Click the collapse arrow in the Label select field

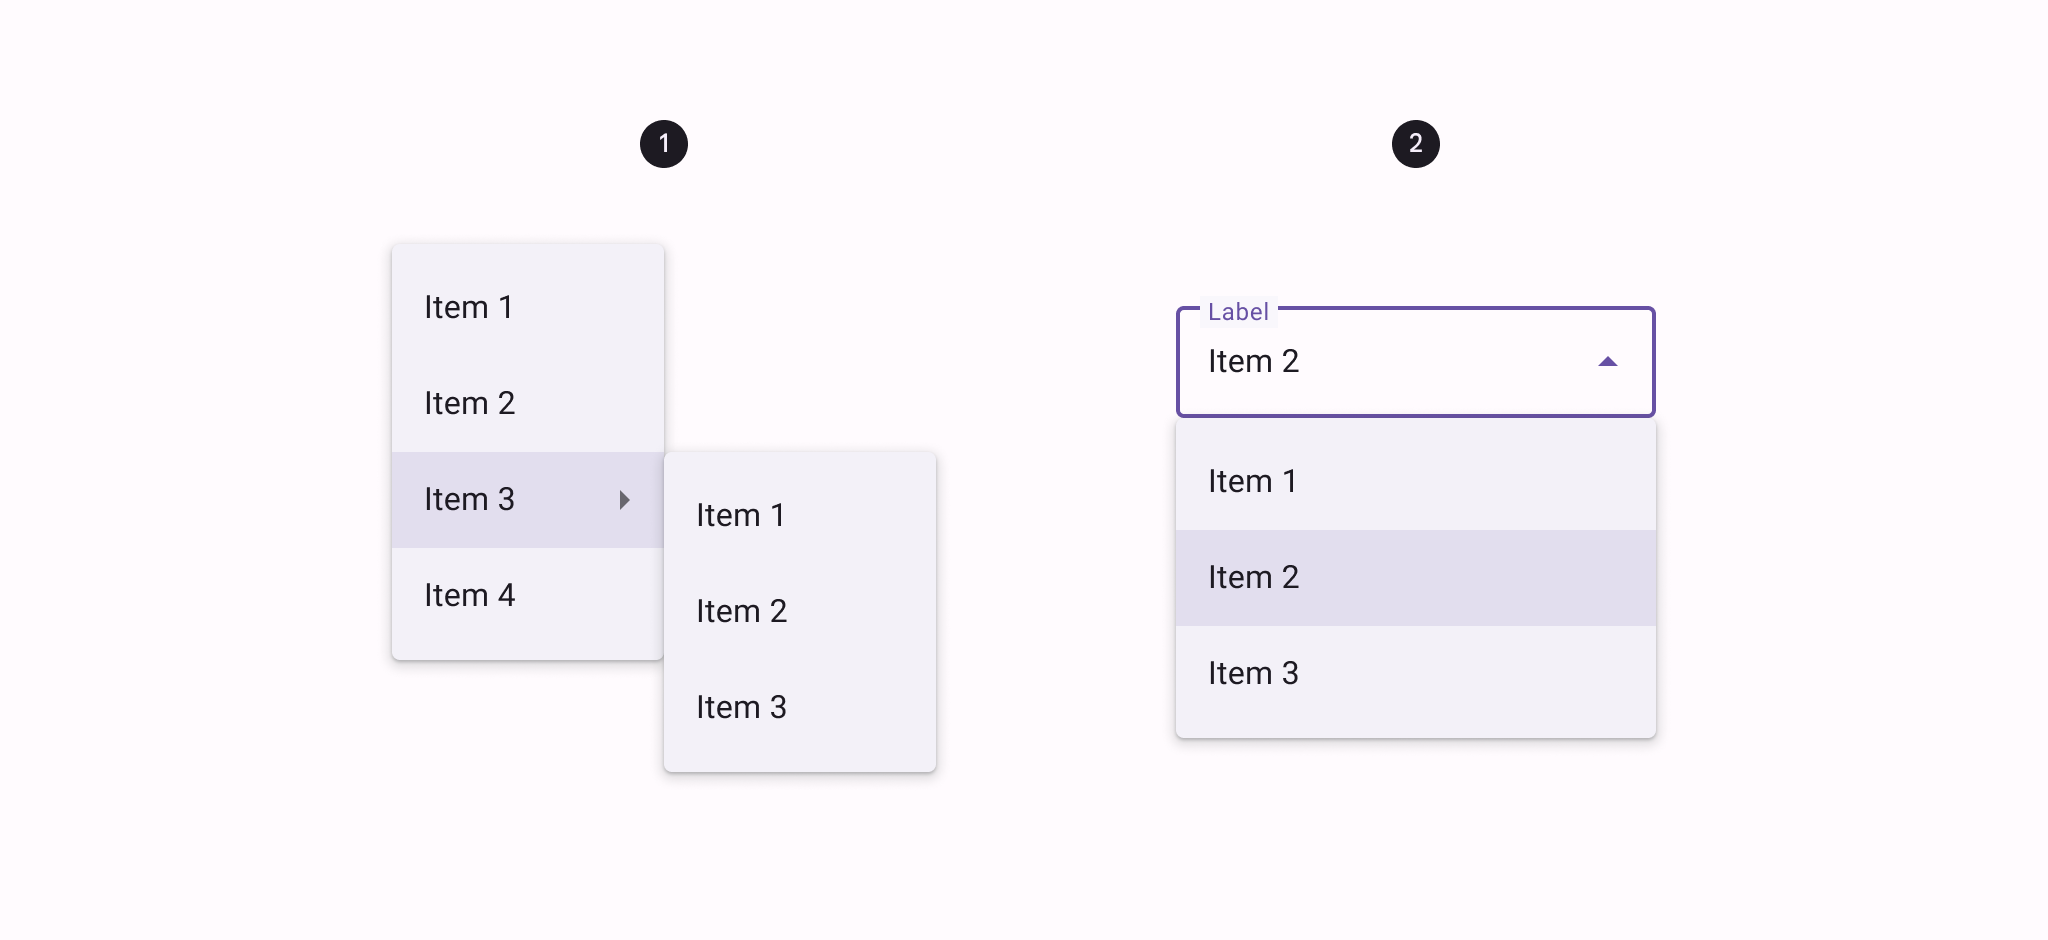(x=1608, y=361)
